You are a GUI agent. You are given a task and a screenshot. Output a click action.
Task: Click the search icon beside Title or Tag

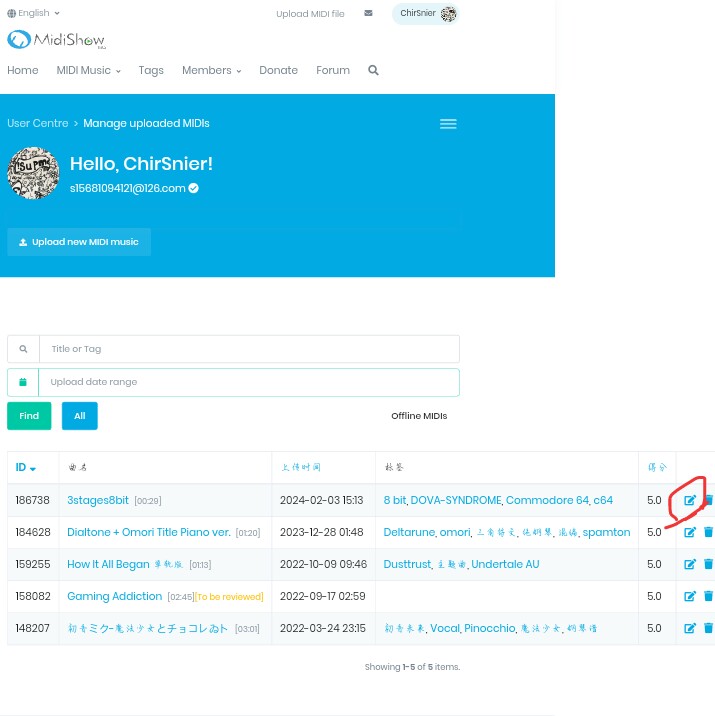23,349
